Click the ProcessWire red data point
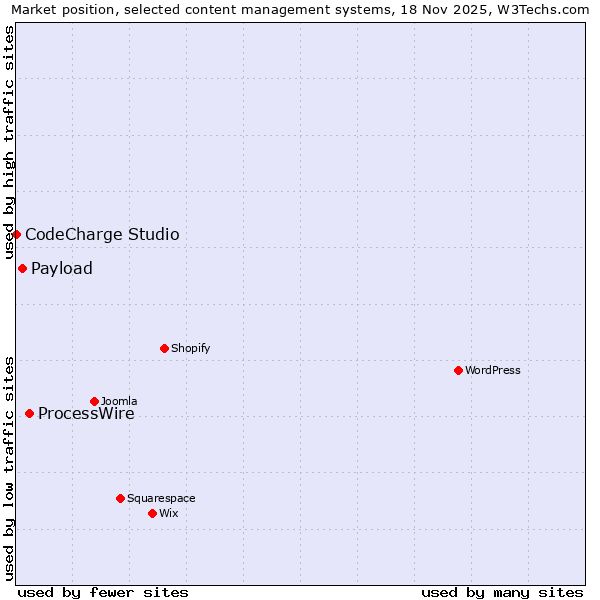This screenshot has width=600, height=600. pos(29,413)
